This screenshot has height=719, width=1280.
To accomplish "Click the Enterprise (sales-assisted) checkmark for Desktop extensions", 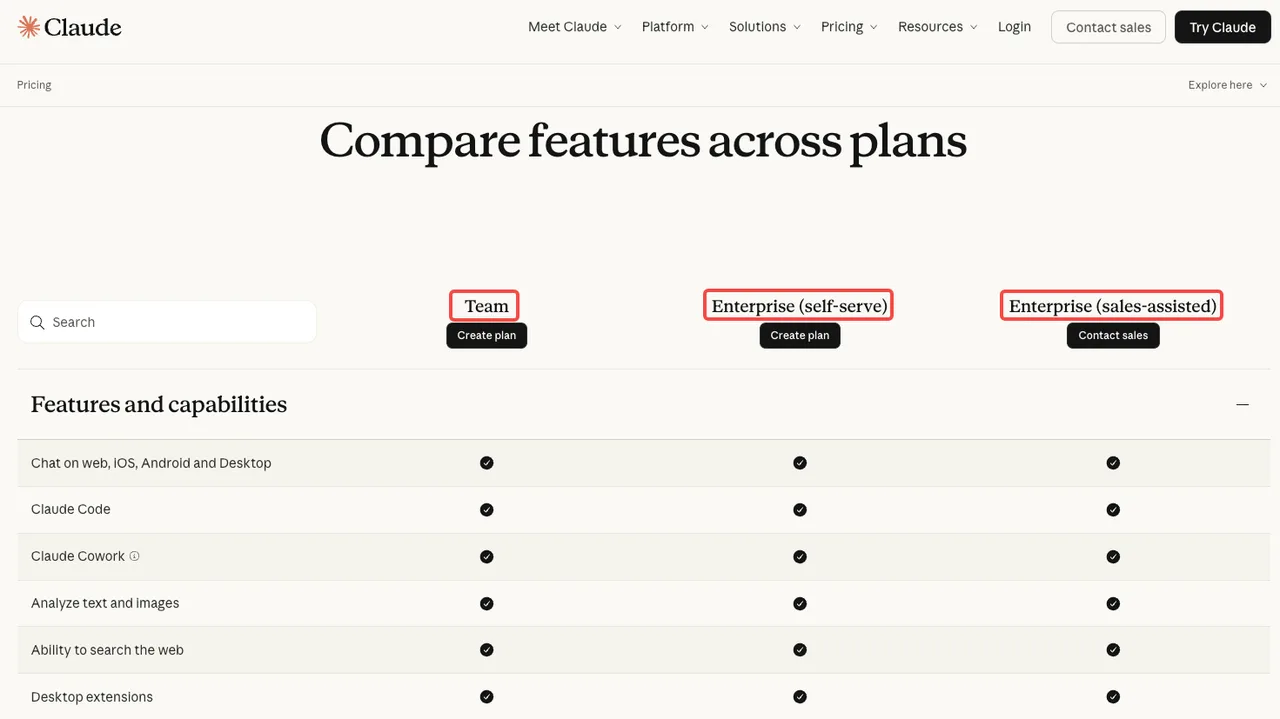I will [x=1113, y=697].
